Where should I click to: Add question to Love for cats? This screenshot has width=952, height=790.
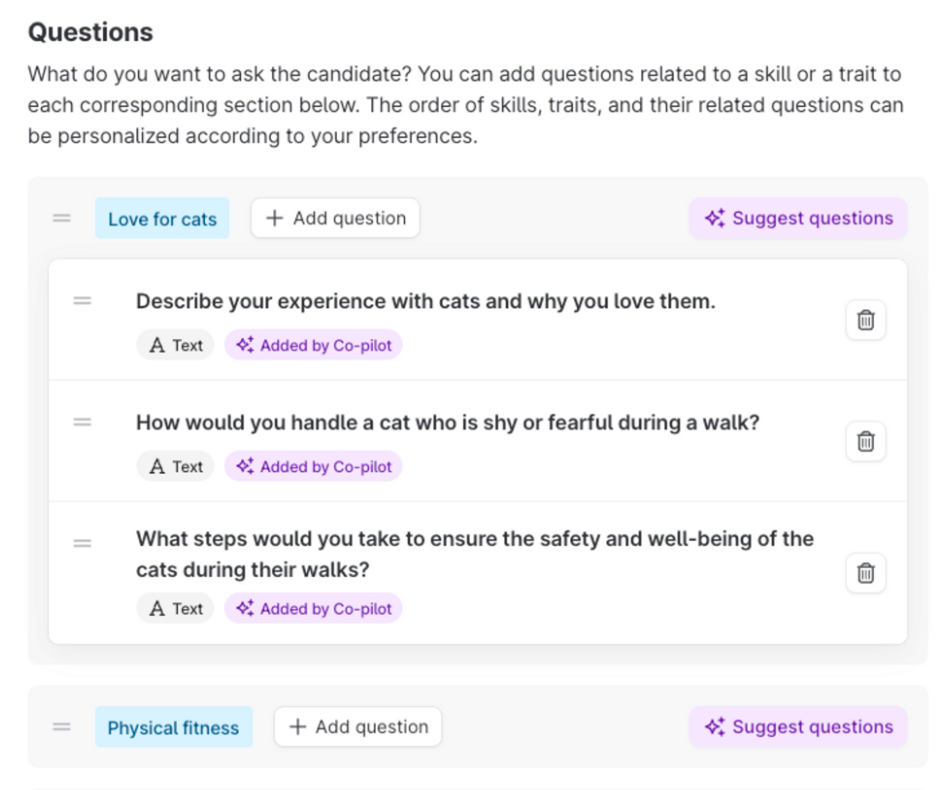(x=335, y=218)
